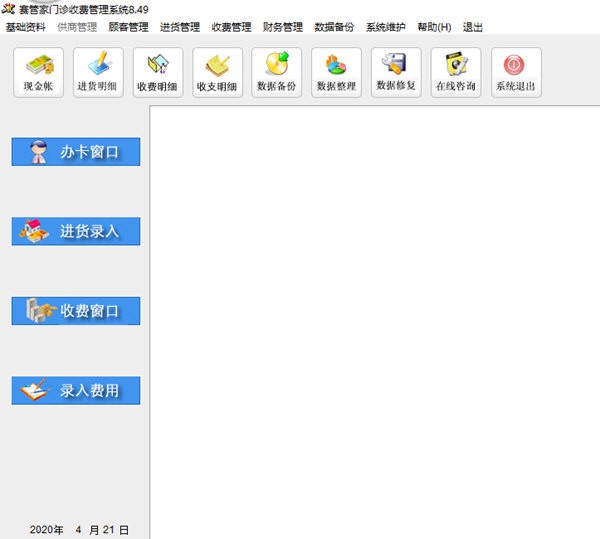This screenshot has width=600, height=539.
Task: Open the 在线咨询 online consultation icon
Action: (456, 72)
